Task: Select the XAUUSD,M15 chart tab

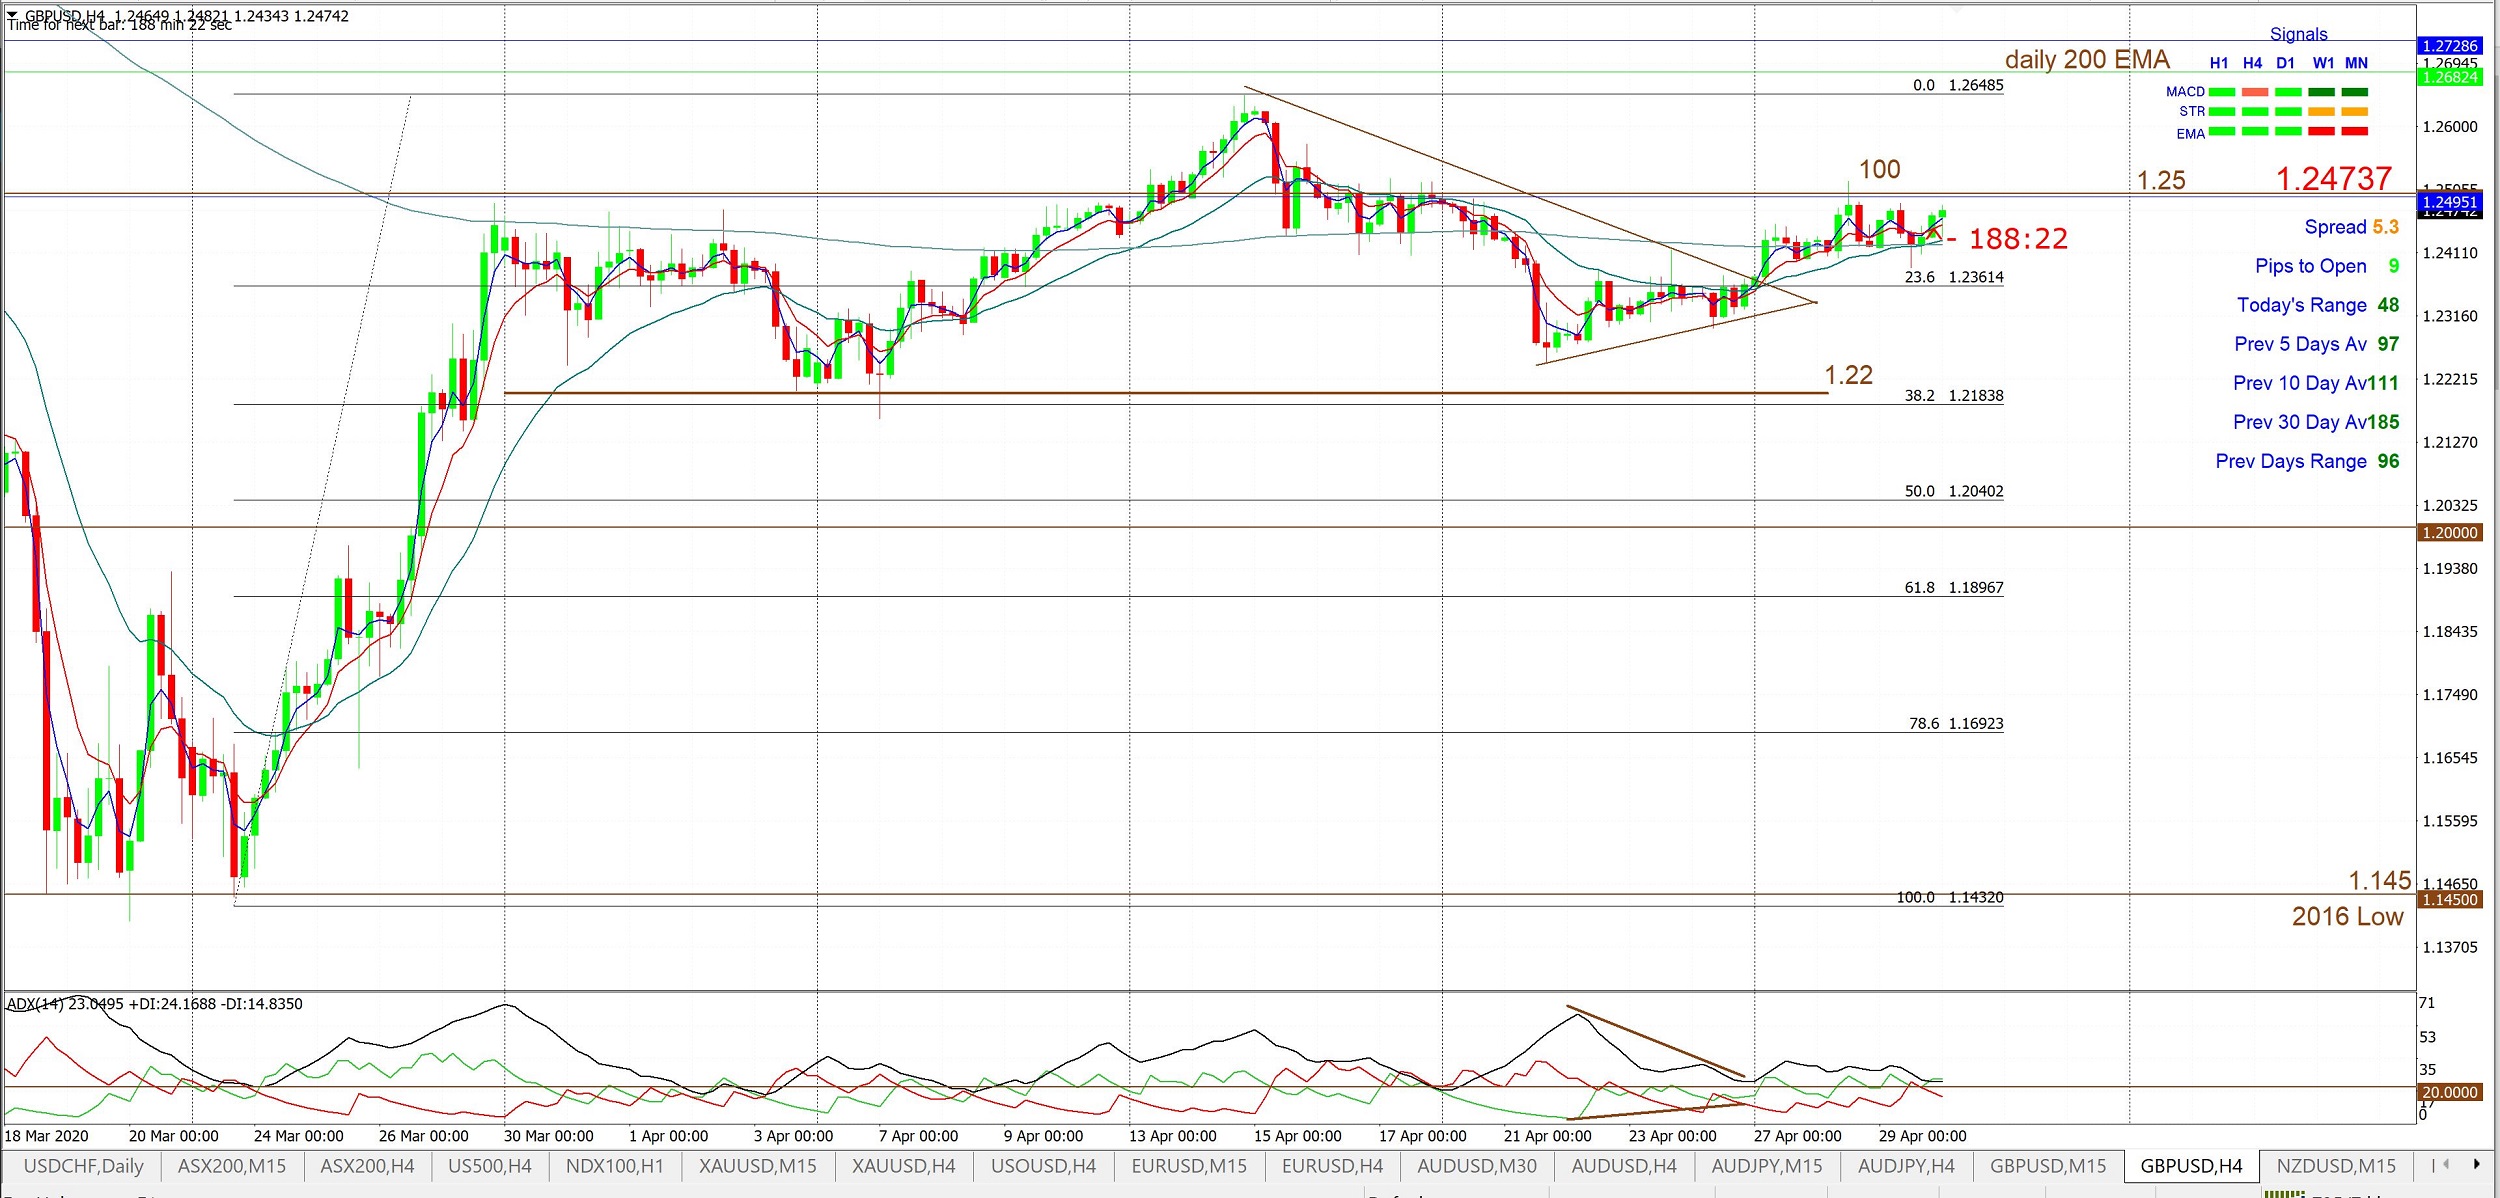Action: [x=757, y=1166]
